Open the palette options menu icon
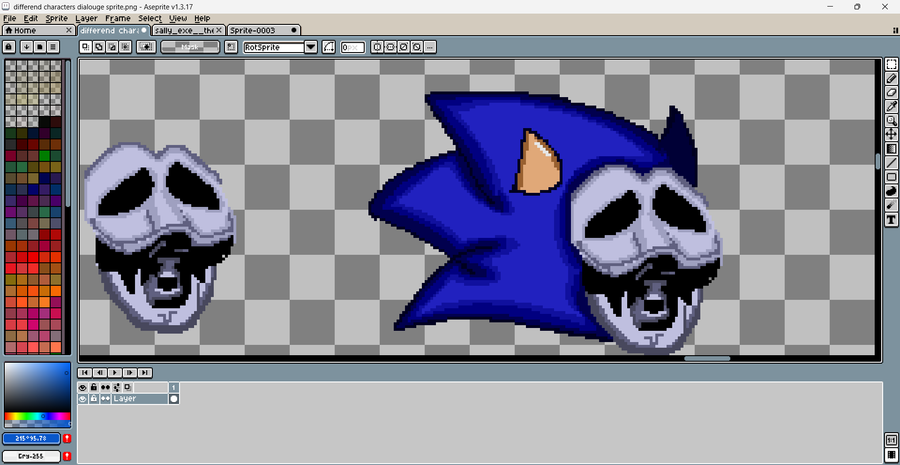This screenshot has width=900, height=465. pyautogui.click(x=53, y=47)
